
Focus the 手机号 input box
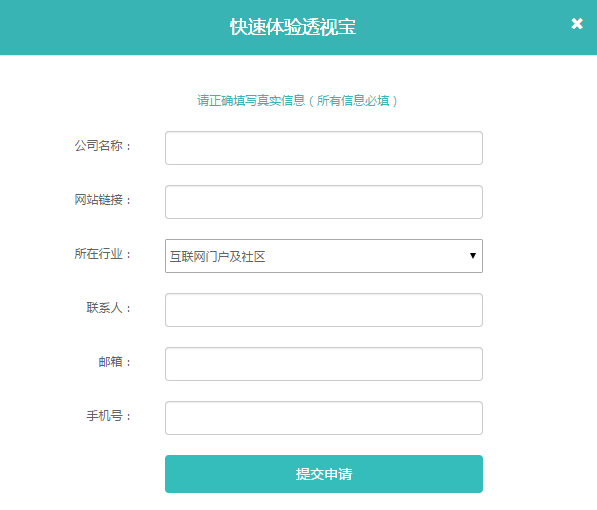324,418
